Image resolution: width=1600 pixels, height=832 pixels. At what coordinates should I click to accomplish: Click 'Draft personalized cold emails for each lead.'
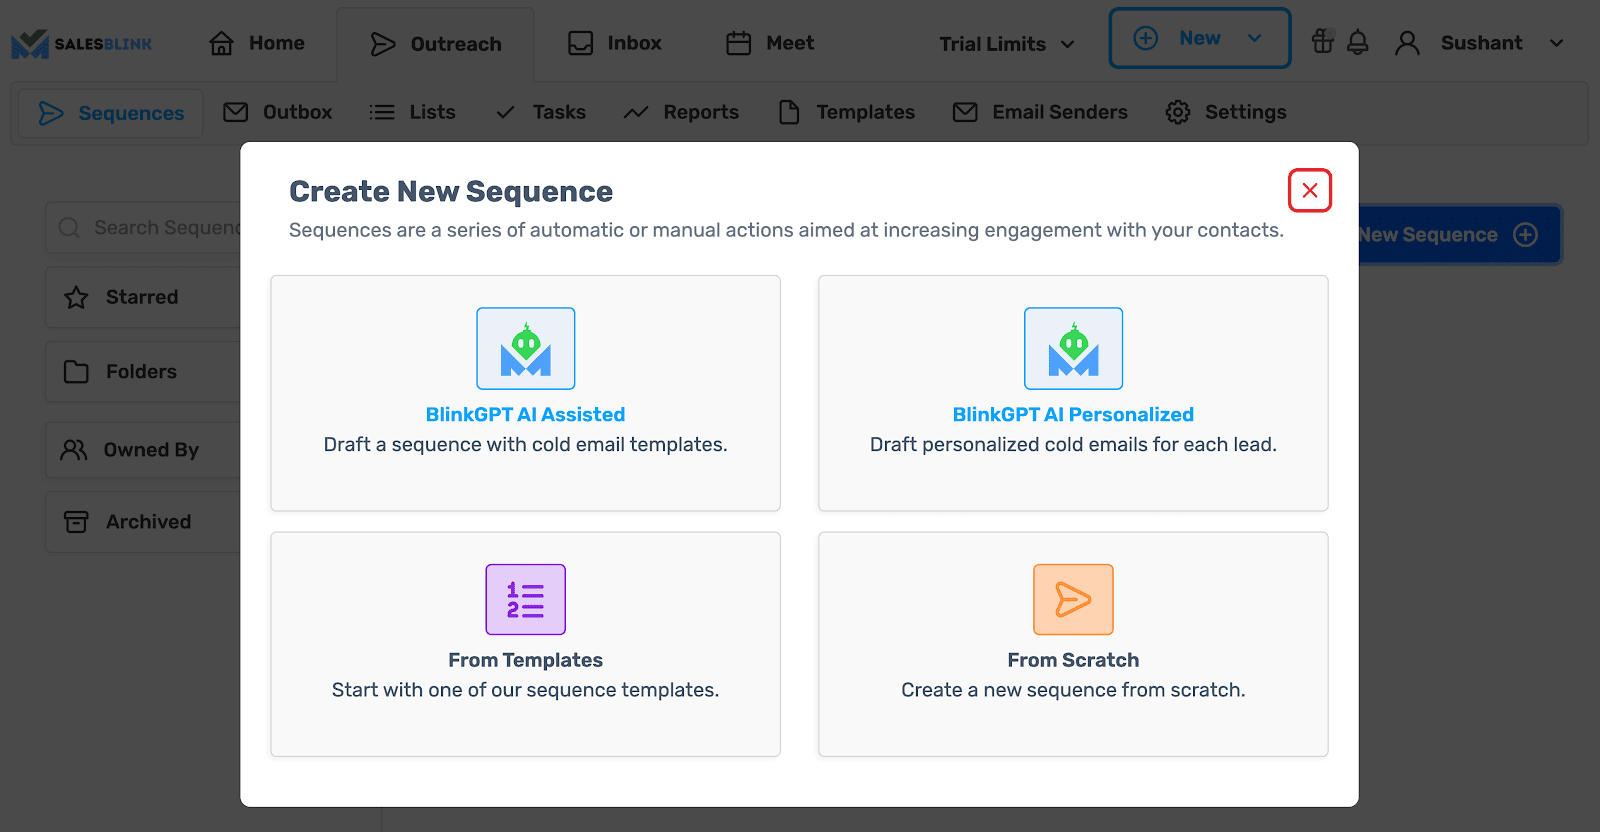(x=1073, y=444)
